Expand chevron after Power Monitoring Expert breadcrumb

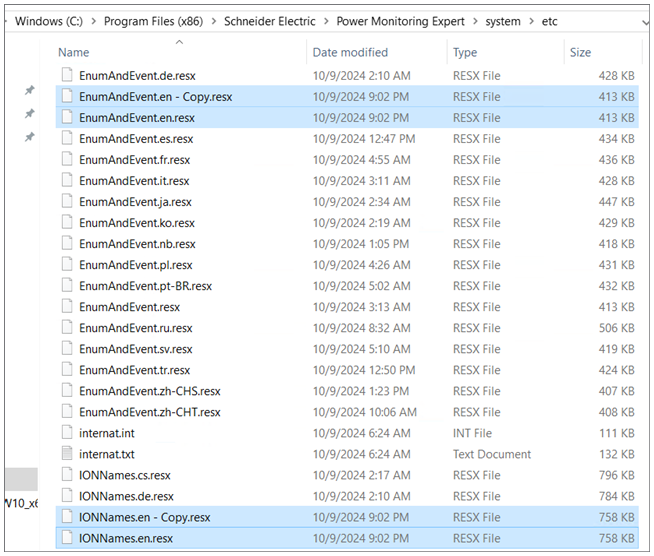(475, 21)
